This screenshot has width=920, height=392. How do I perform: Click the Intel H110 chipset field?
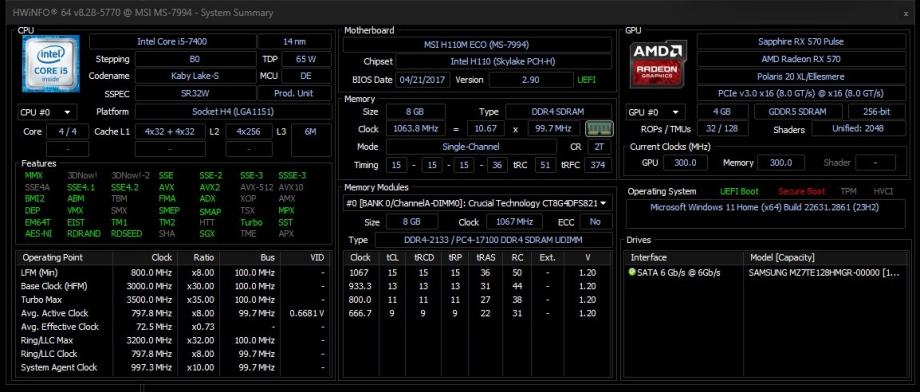[x=503, y=62]
